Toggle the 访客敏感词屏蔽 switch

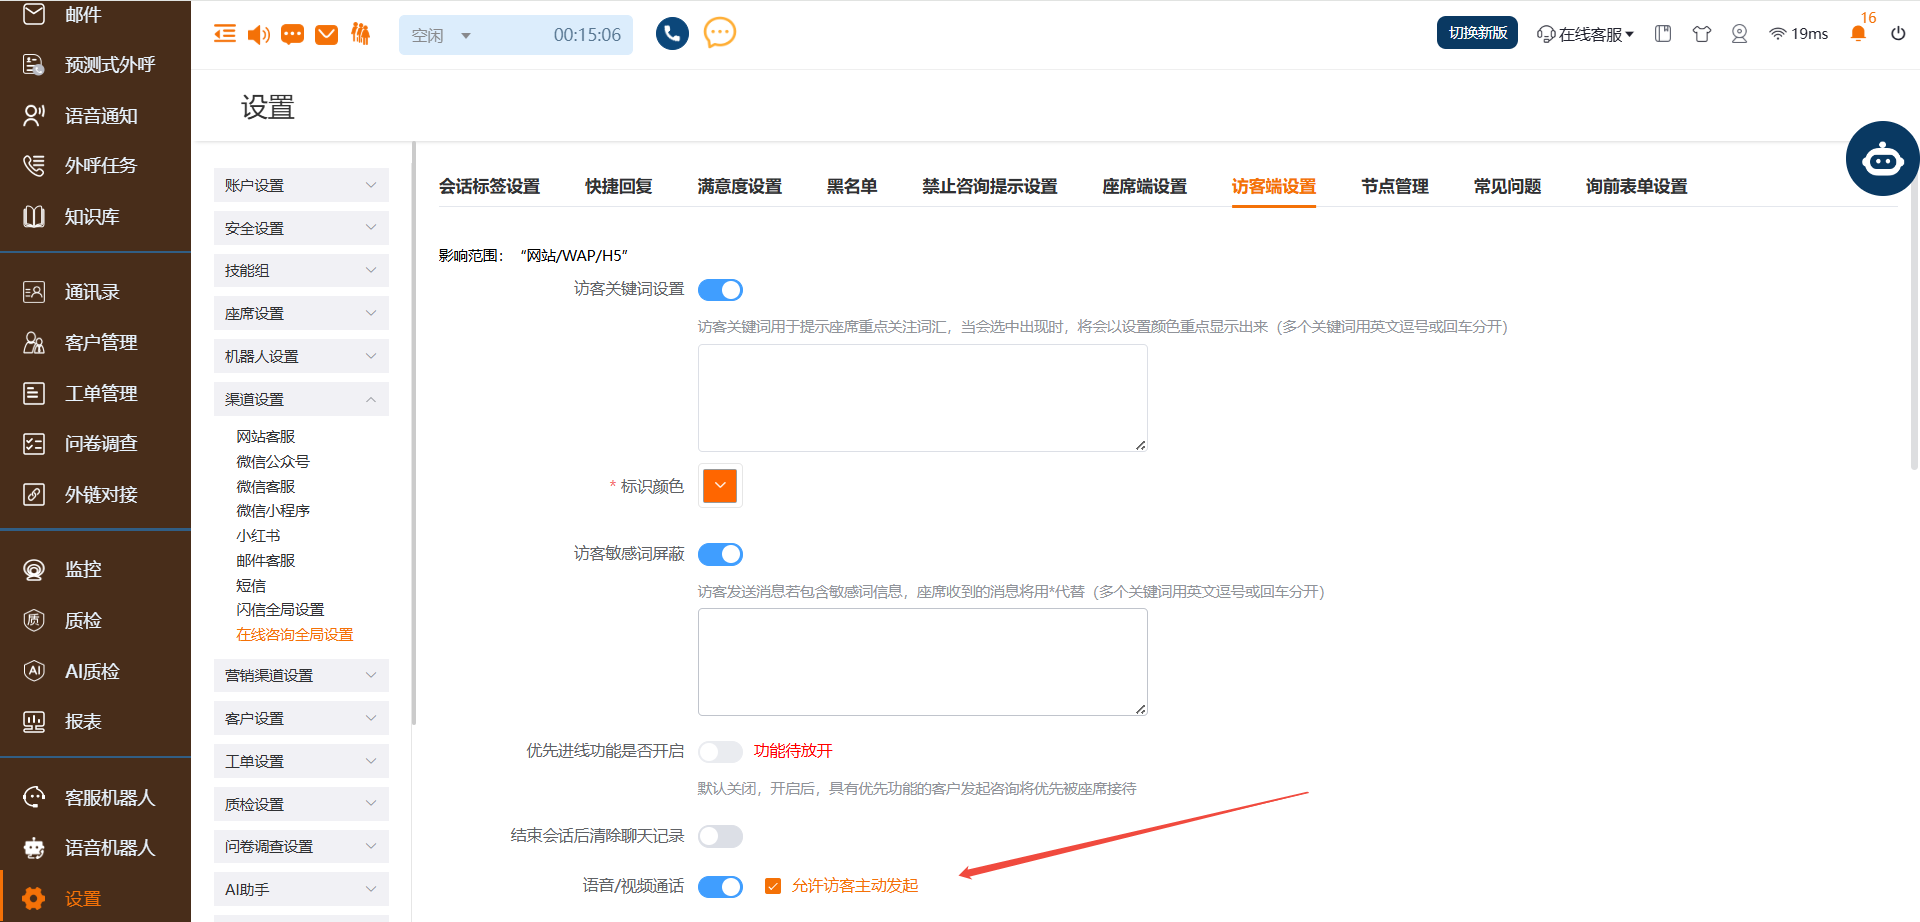click(720, 554)
